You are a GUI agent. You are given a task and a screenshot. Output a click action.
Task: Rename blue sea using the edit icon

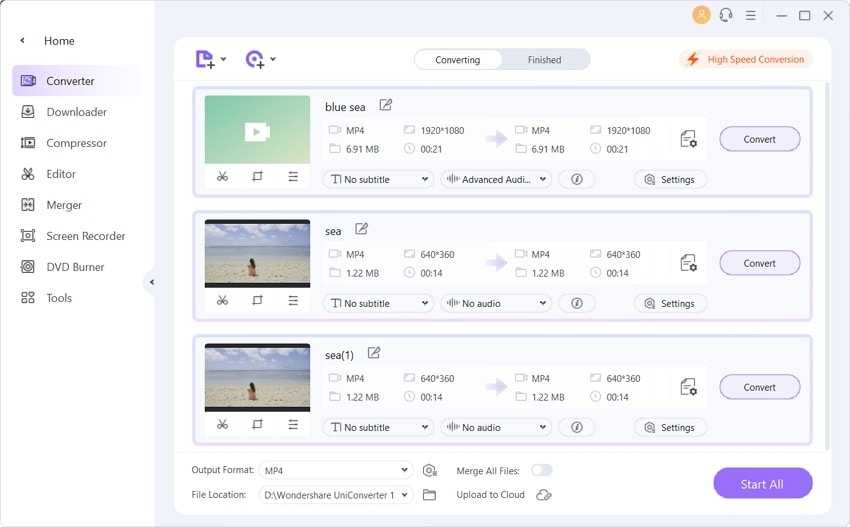[386, 105]
